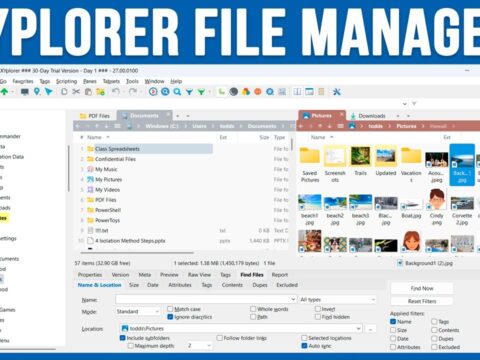Tick the Invert checkbox
Viewport: 480px width, 360px height.
click(x=318, y=309)
